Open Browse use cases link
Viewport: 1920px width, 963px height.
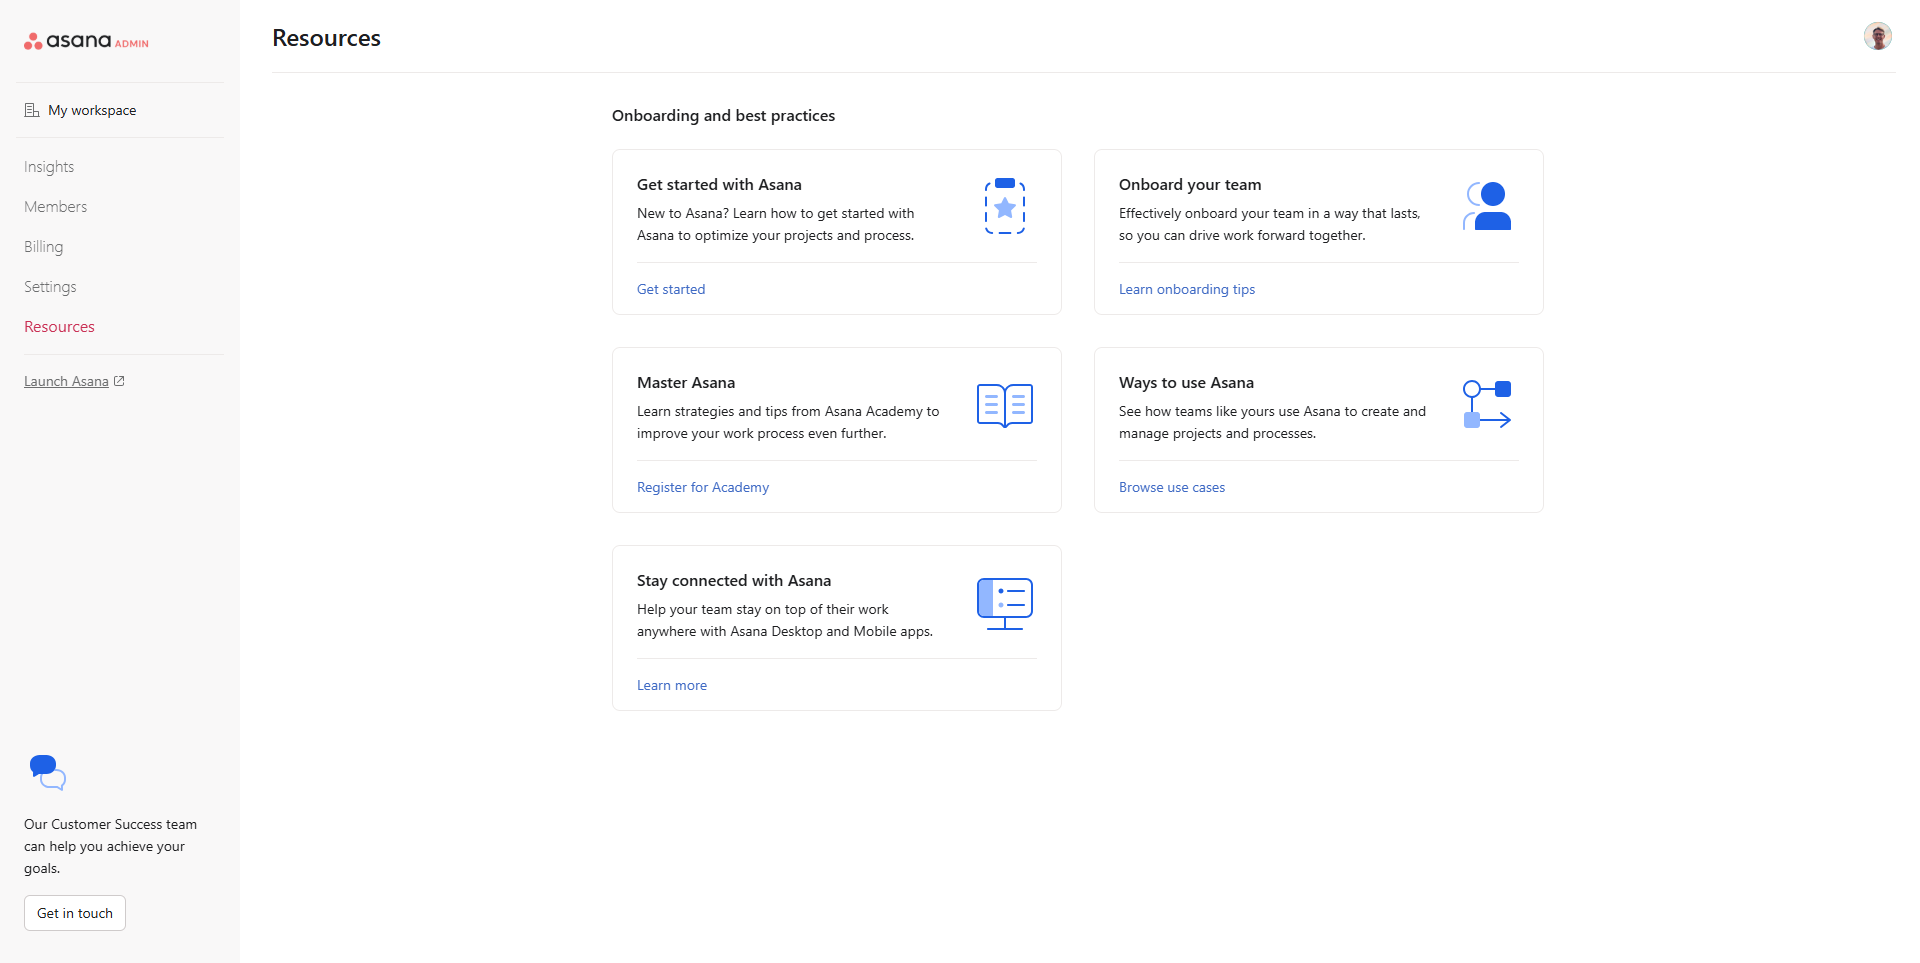[x=1172, y=487]
